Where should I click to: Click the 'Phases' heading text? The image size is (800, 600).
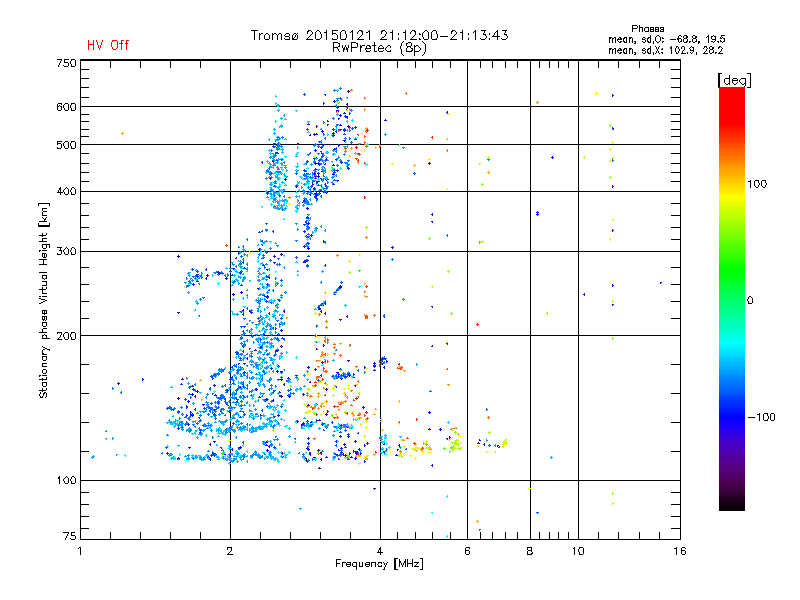click(x=647, y=29)
